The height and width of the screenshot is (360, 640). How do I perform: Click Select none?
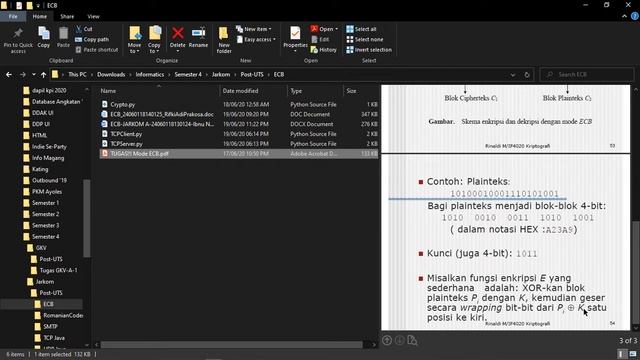364,40
